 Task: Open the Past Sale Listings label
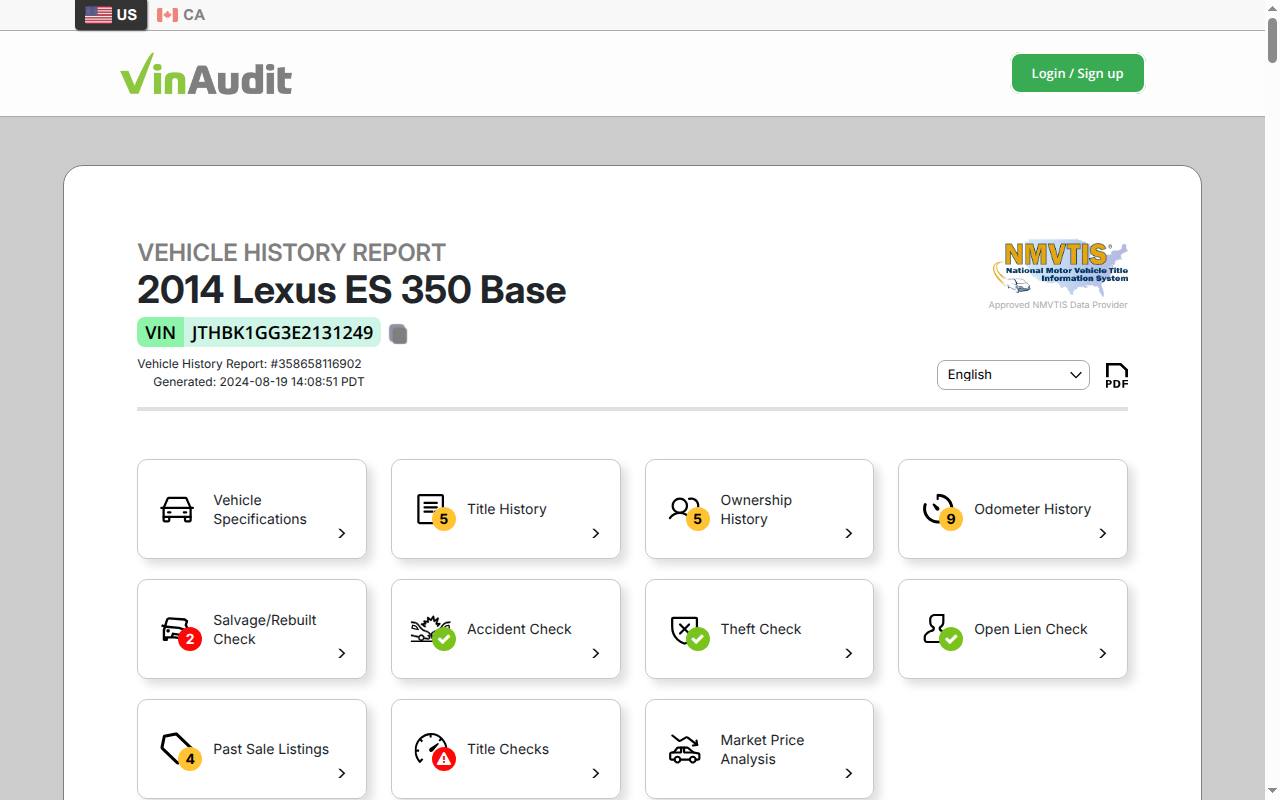271,749
